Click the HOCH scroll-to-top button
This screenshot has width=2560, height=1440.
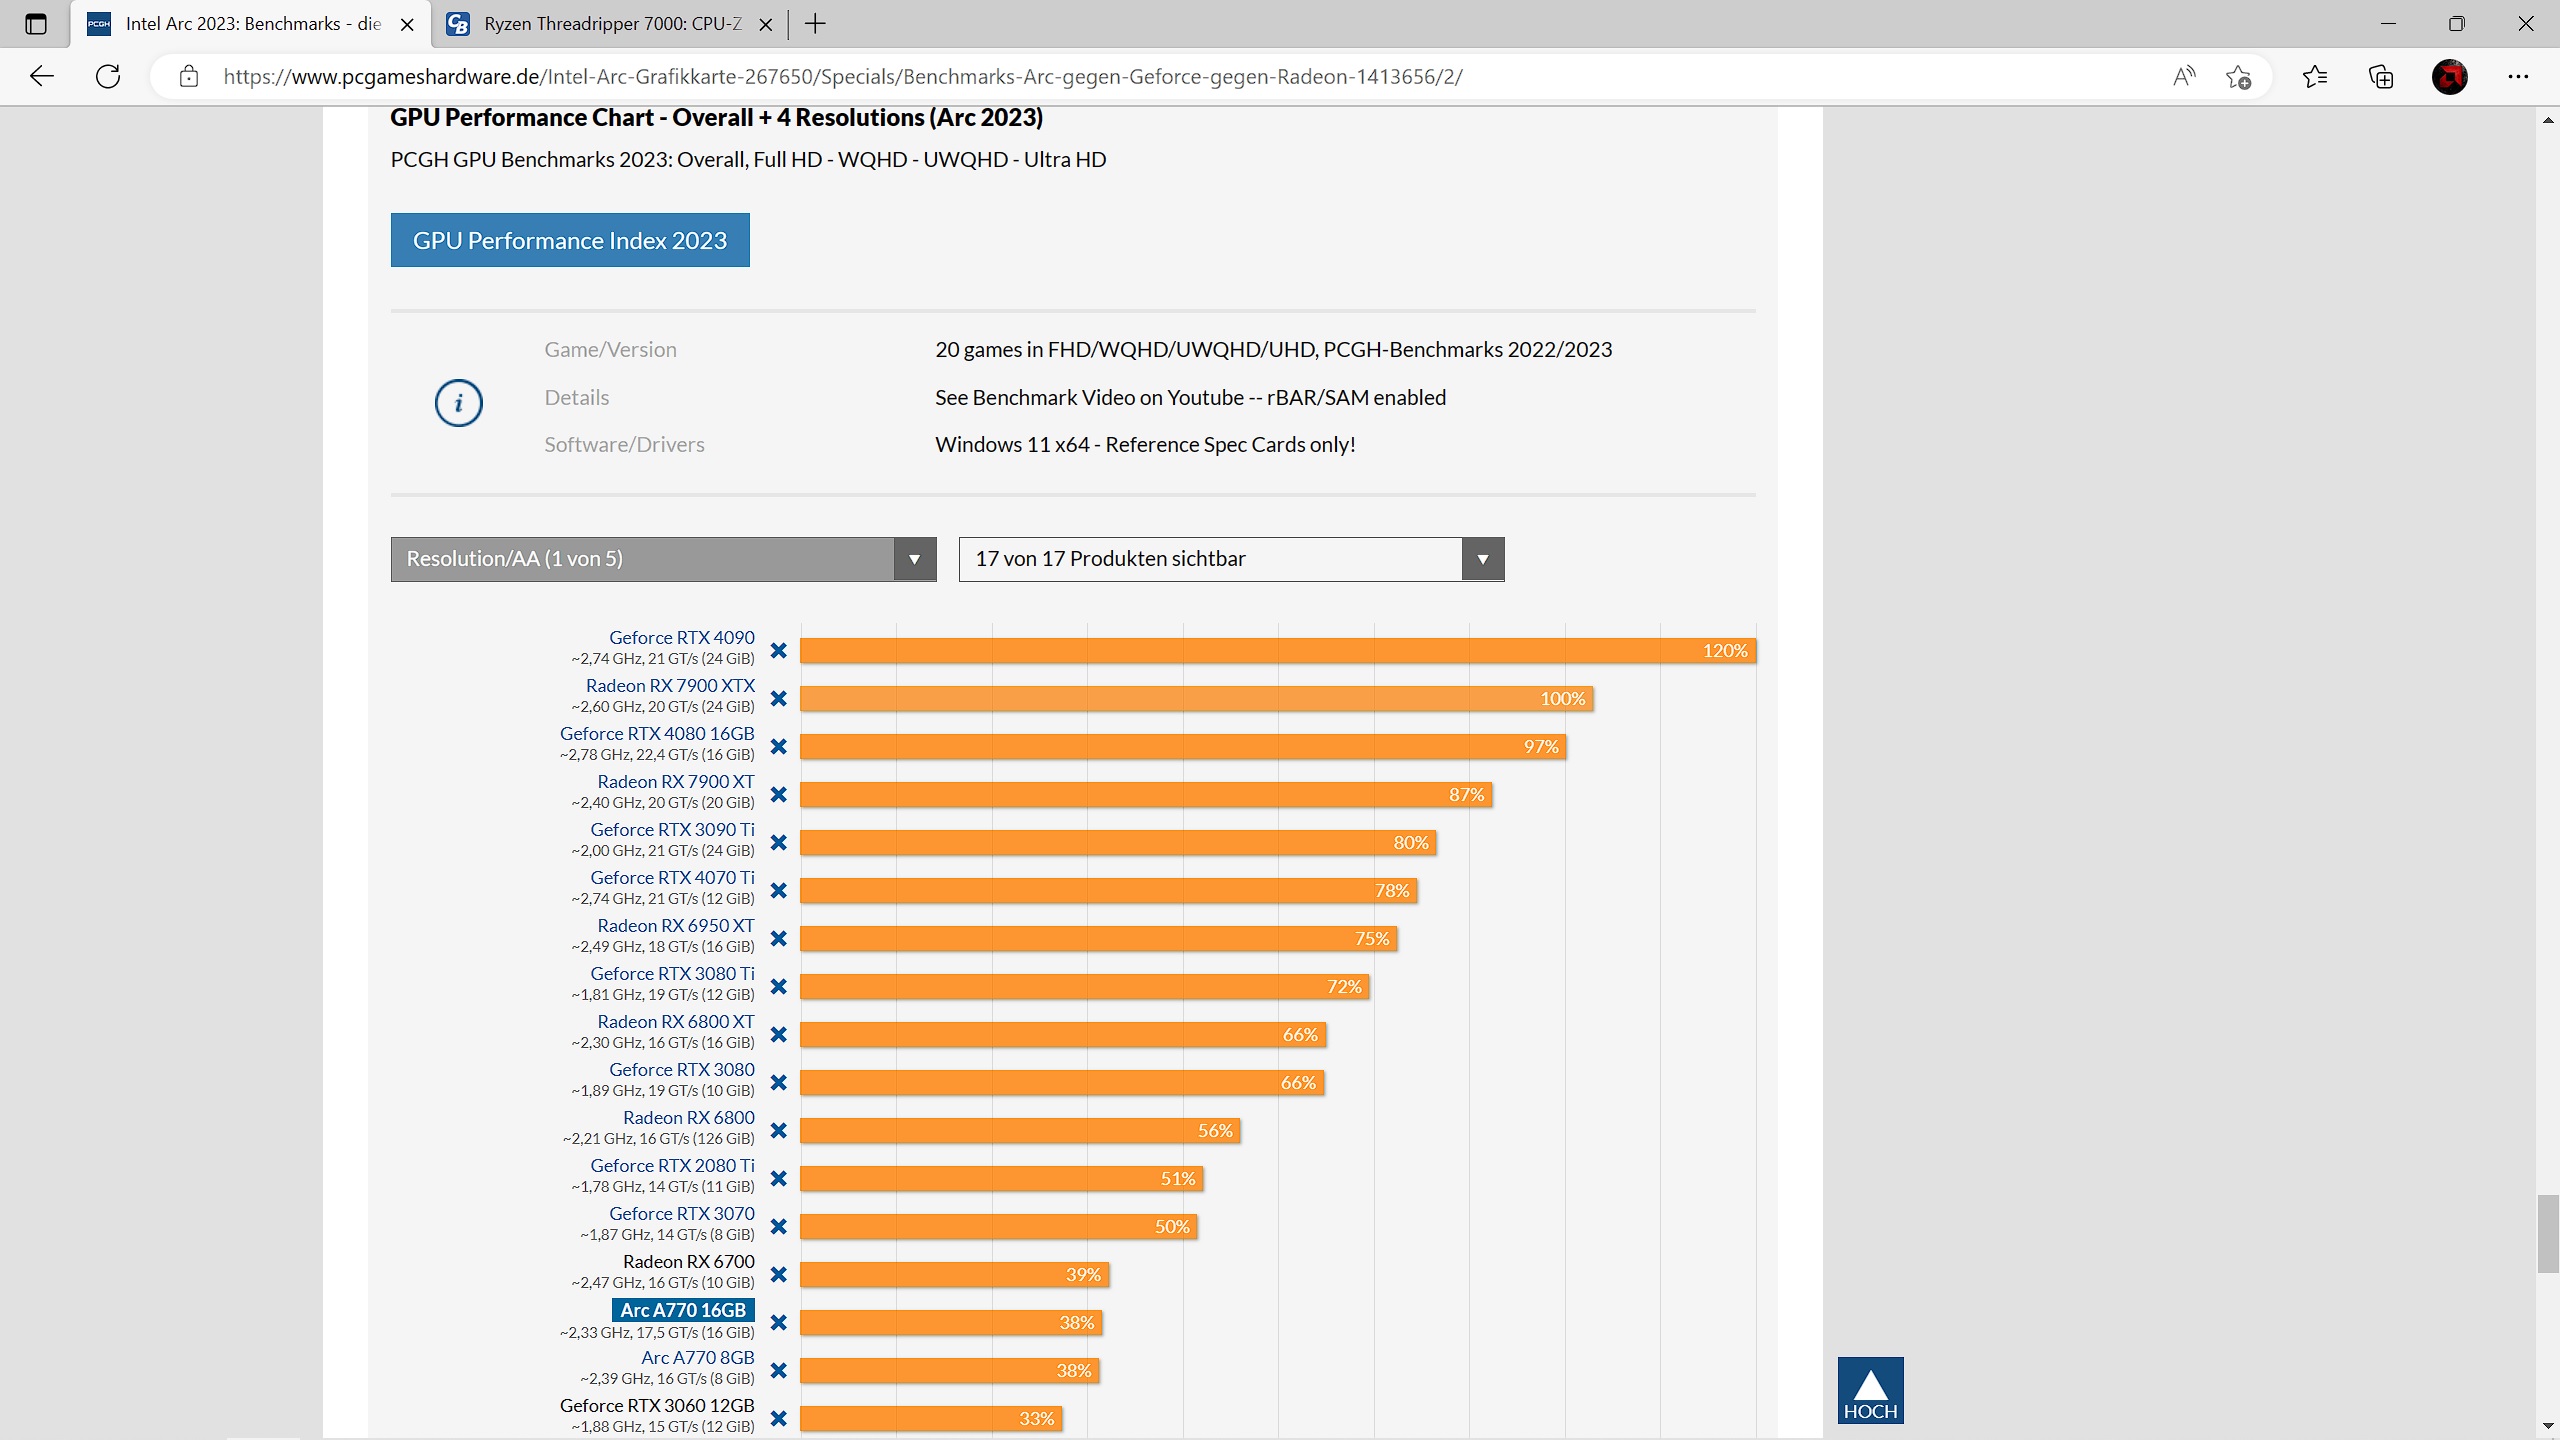click(x=1870, y=1390)
